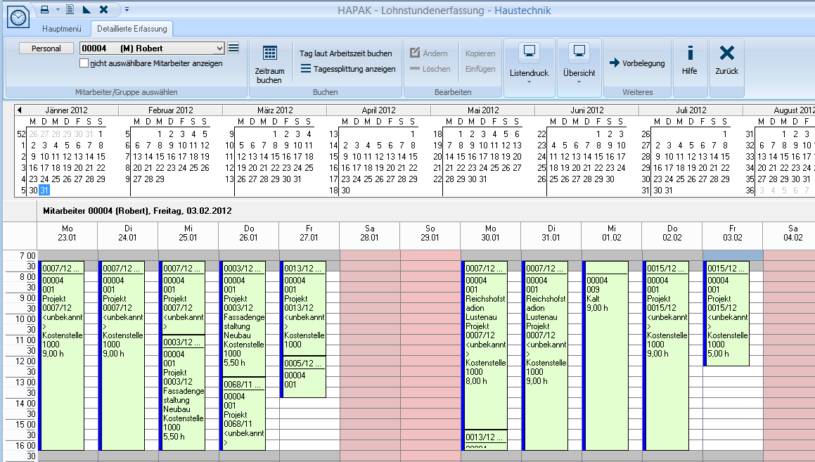Screen dimensions: 815x462
Task: Click the Mo 30.01 day column header
Action: coord(490,233)
